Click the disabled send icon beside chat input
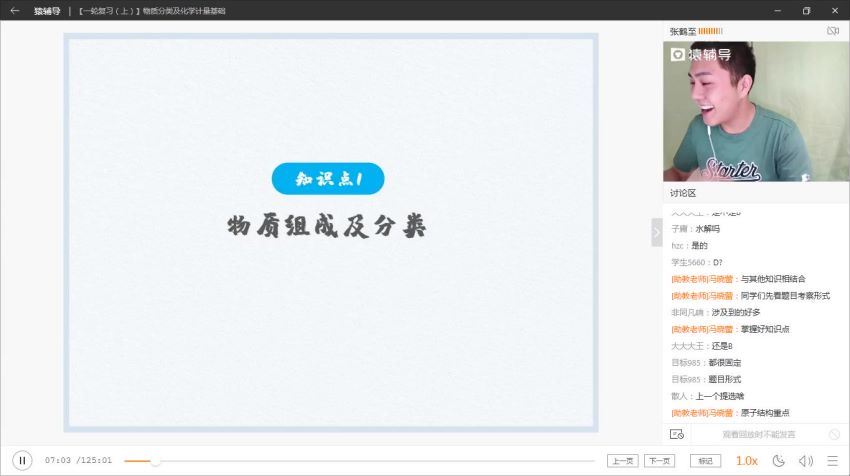Viewport: 850px width, 476px height. [834, 434]
